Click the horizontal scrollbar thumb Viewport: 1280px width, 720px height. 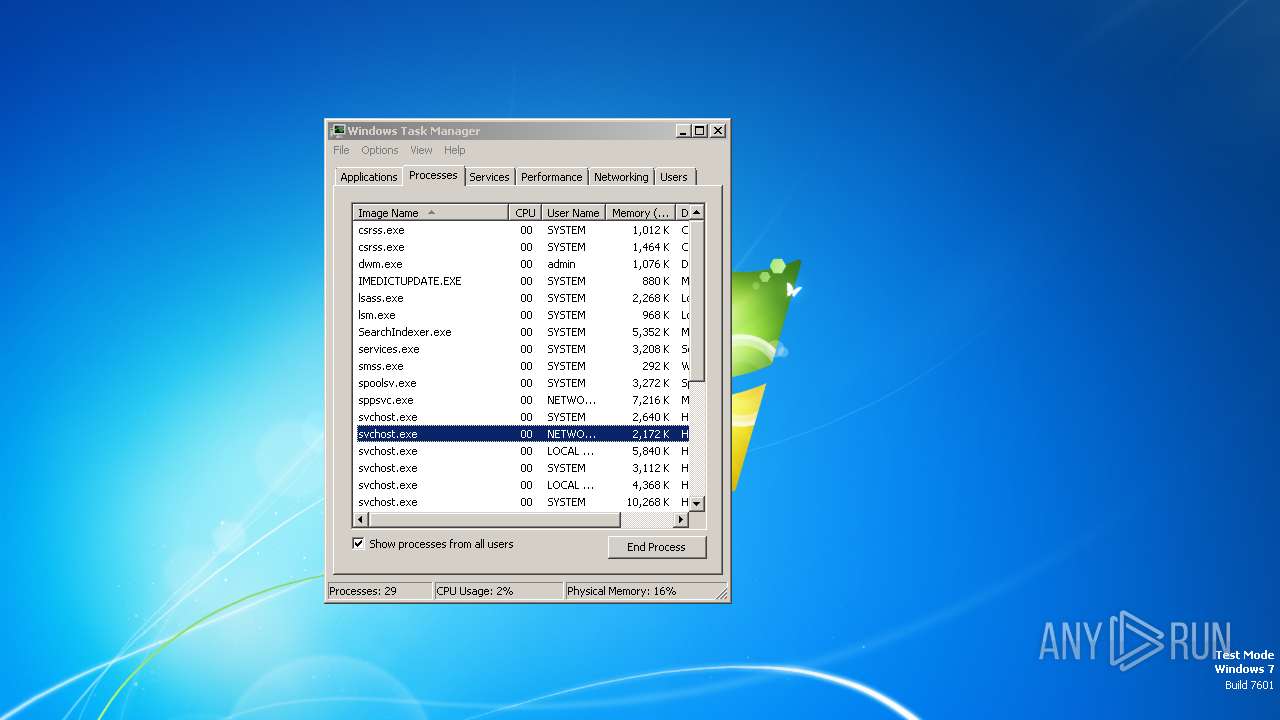(494, 520)
